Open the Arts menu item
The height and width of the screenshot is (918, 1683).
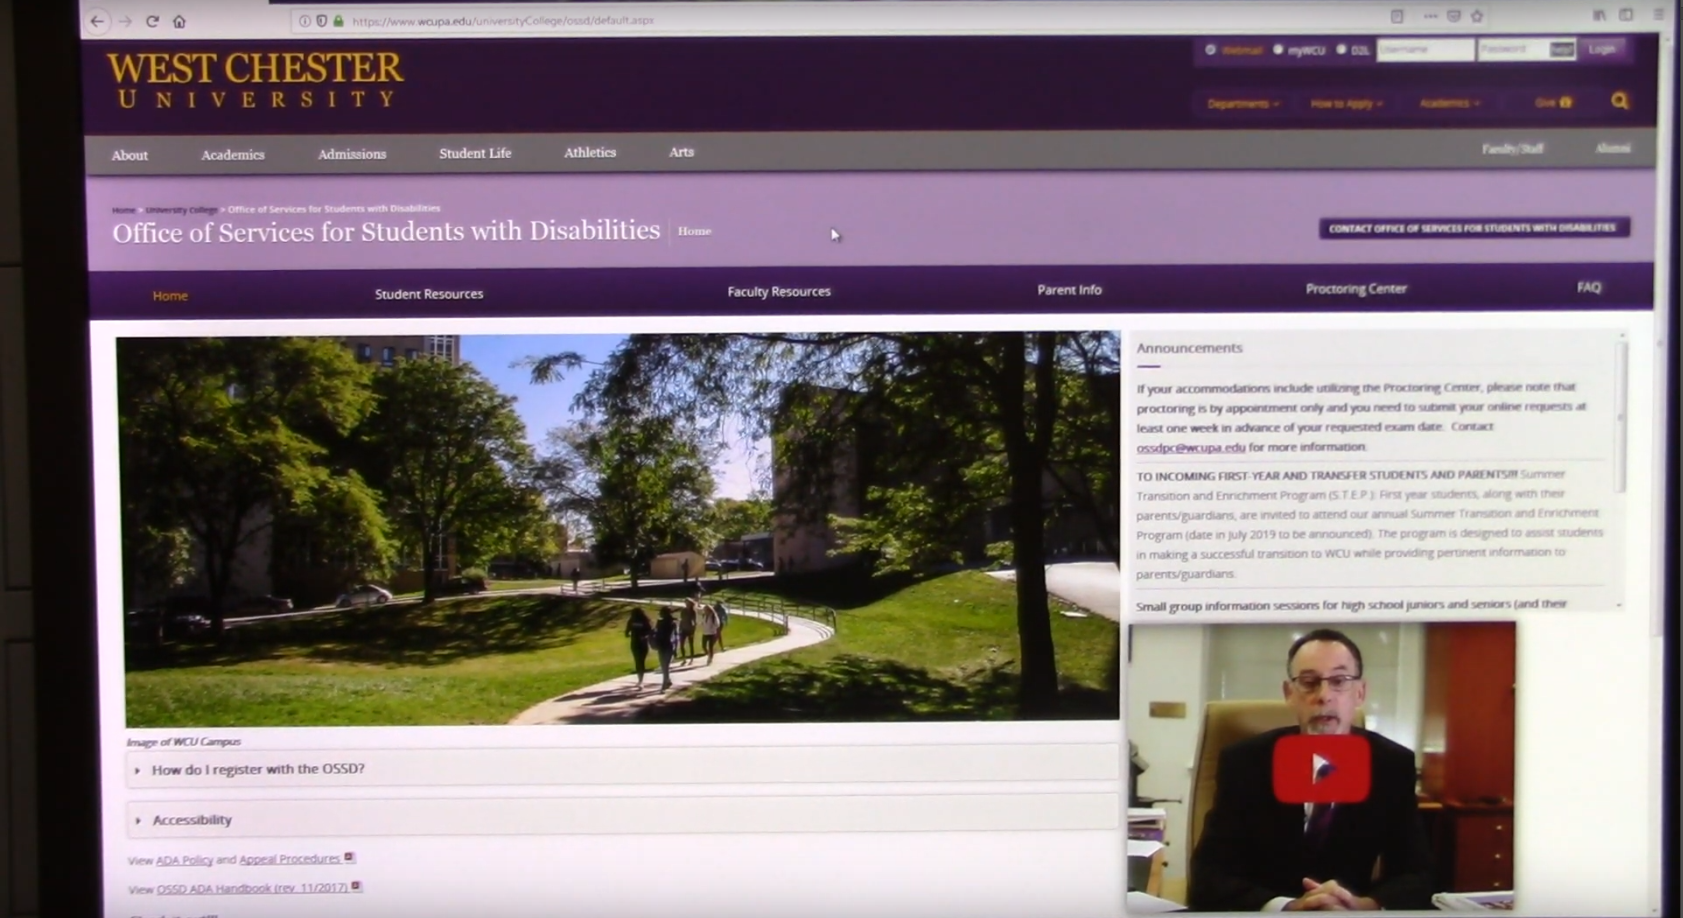pyautogui.click(x=681, y=152)
